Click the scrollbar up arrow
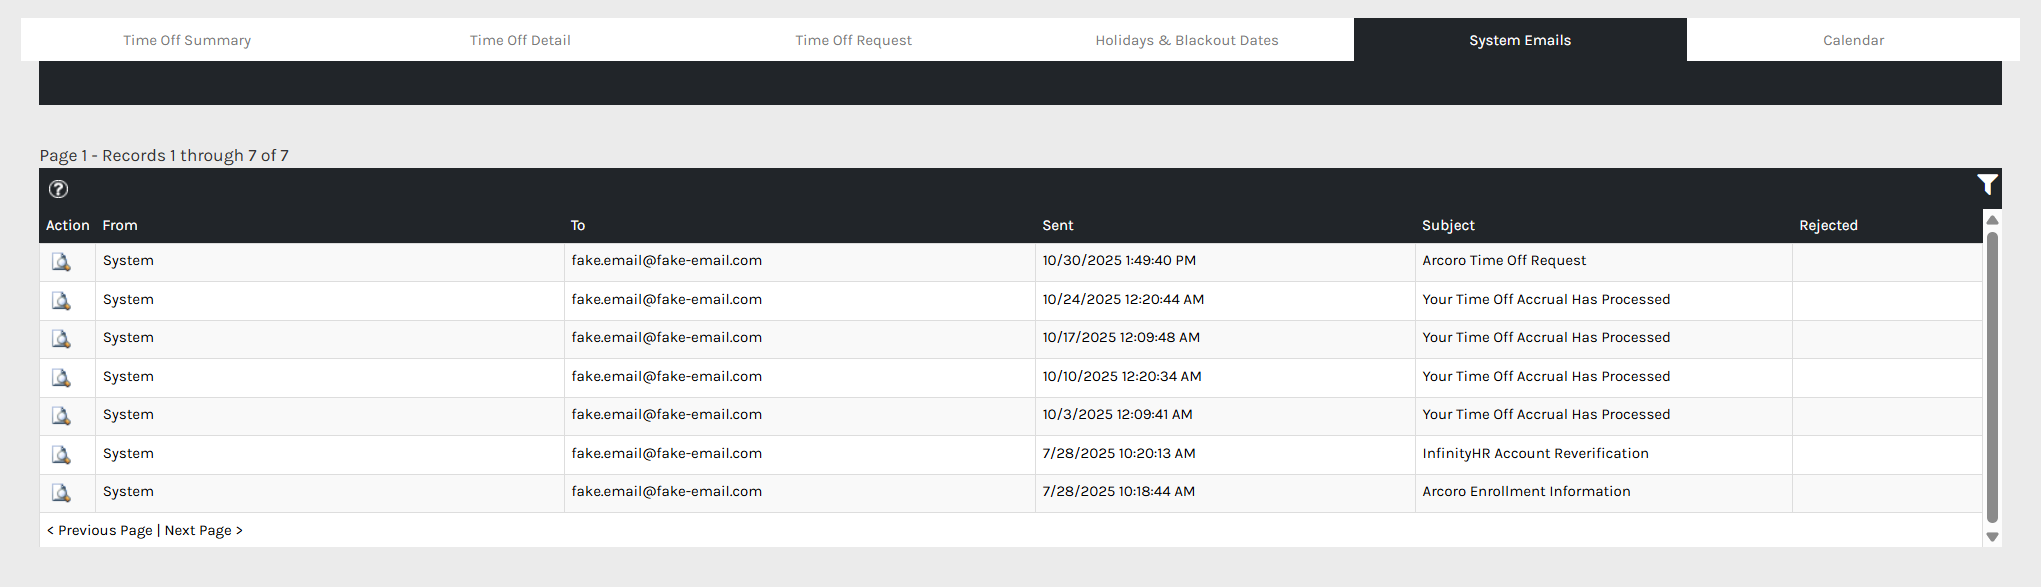Image resolution: width=2041 pixels, height=587 pixels. click(x=1992, y=220)
